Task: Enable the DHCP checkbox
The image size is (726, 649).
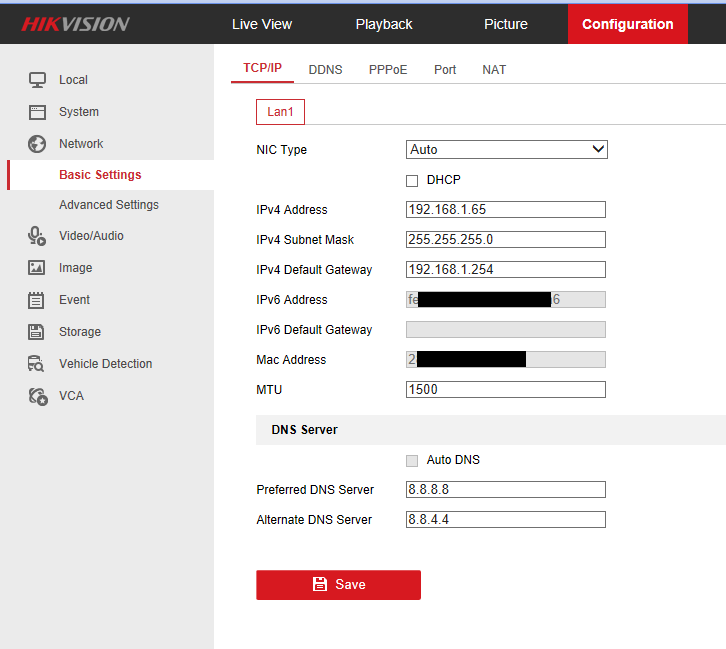Action: (412, 181)
